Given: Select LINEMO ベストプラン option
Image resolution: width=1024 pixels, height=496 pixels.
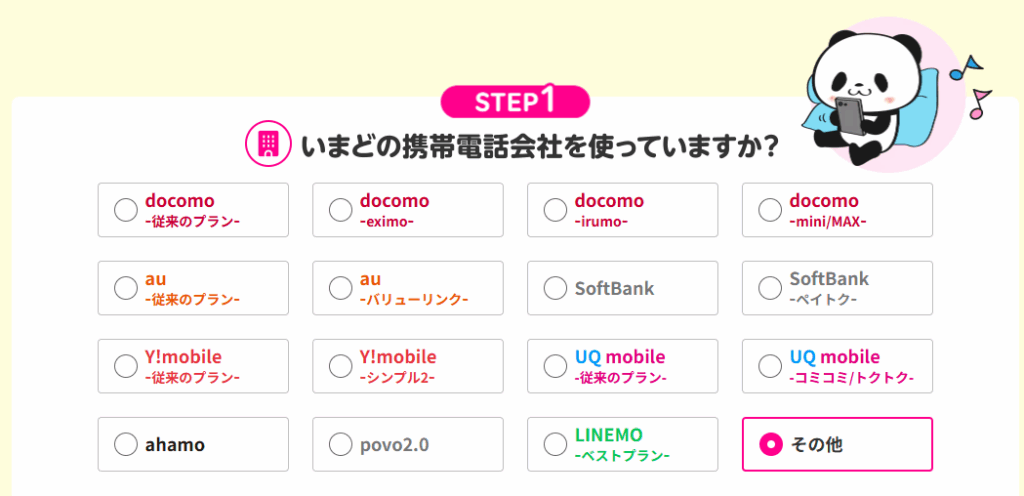Looking at the screenshot, I should pyautogui.click(x=622, y=444).
